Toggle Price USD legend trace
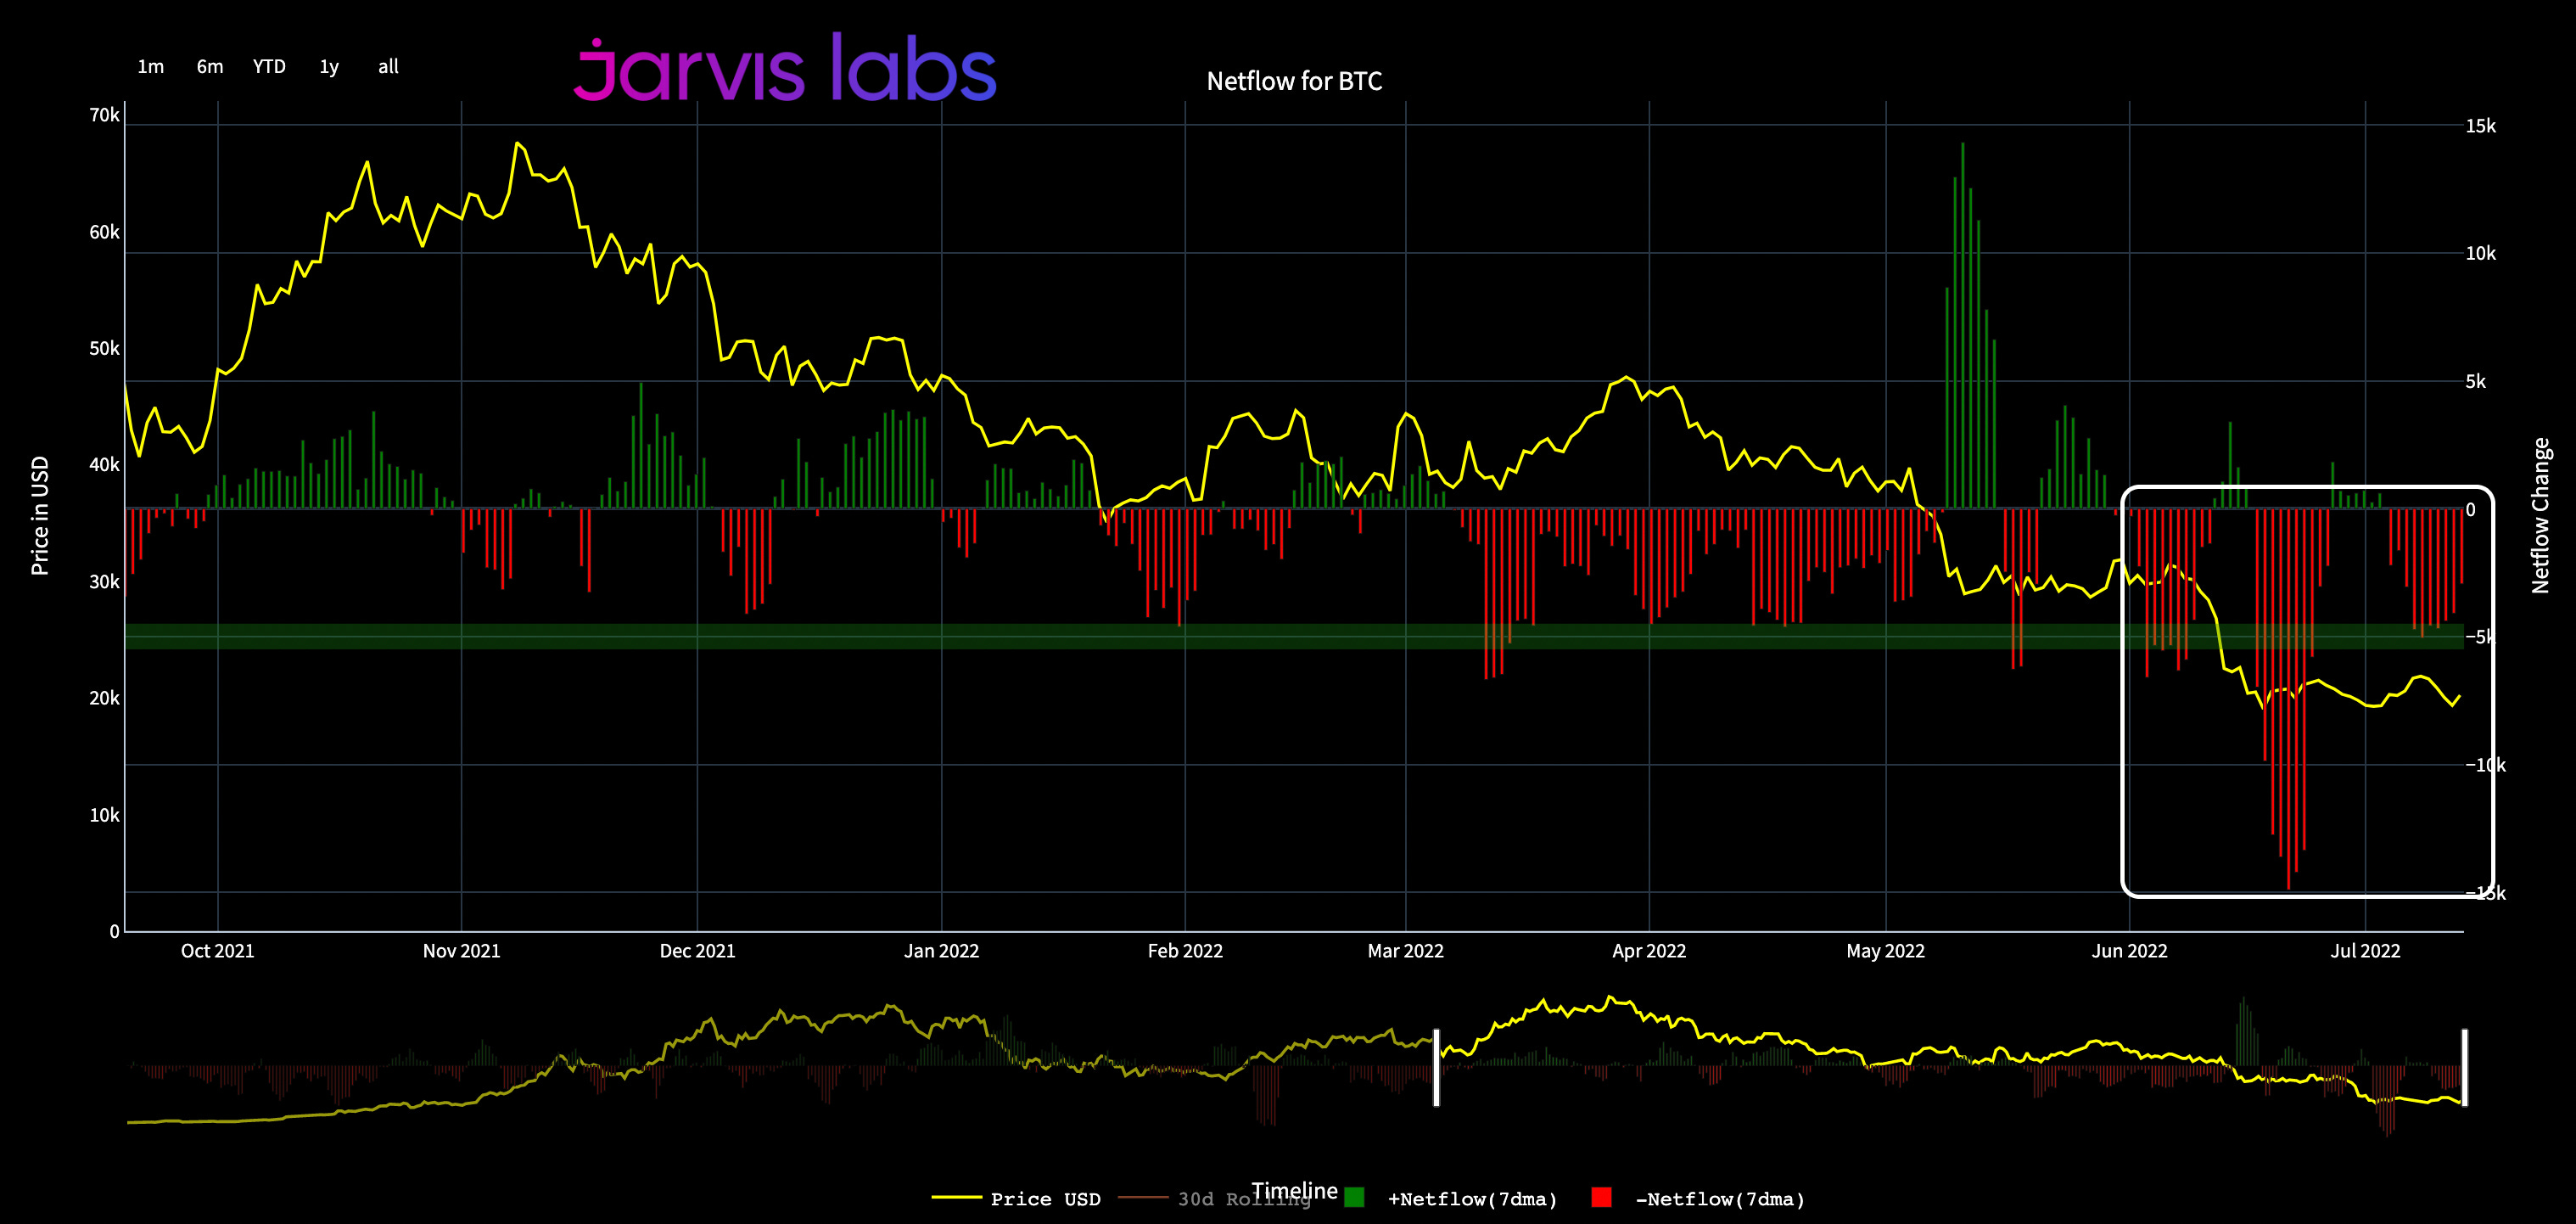The width and height of the screenshot is (2576, 1224). click(x=1045, y=1199)
